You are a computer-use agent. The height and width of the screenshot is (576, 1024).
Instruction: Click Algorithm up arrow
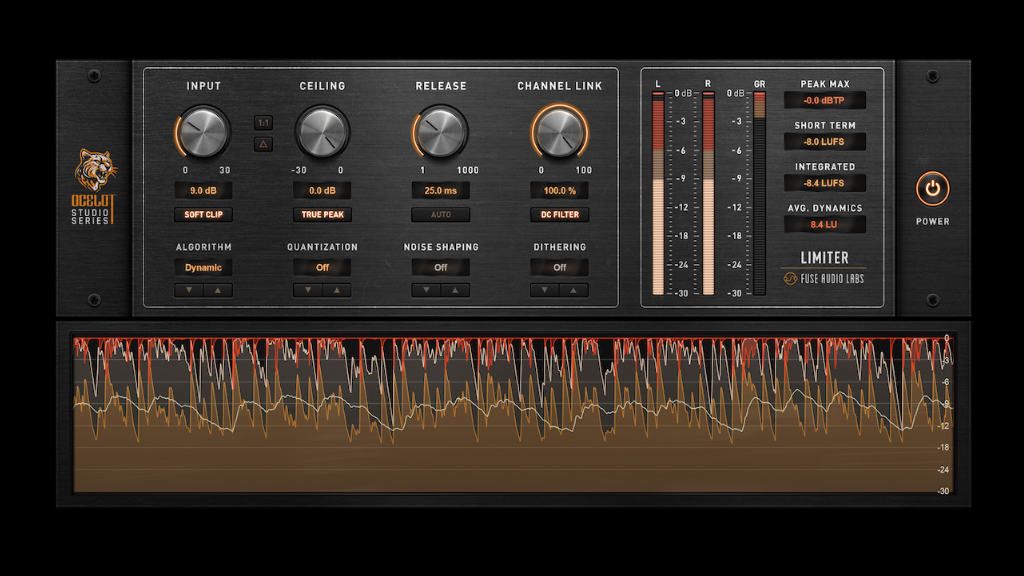click(x=218, y=290)
